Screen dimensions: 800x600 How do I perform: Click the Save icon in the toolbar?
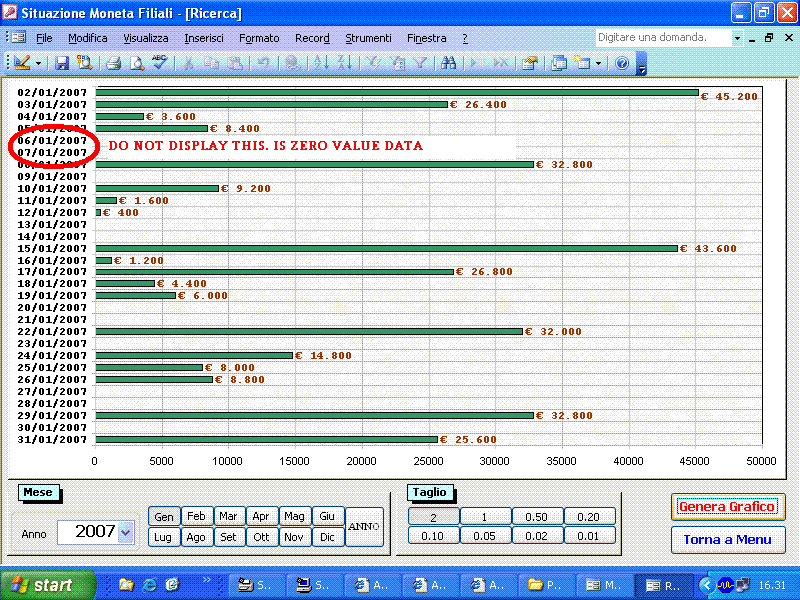62,63
